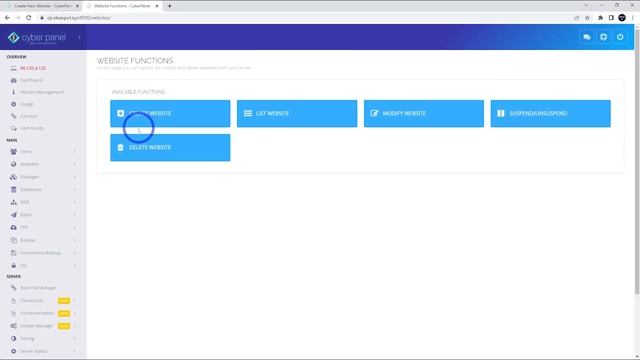
Task: Open the browser side panel icon
Action: click(611, 18)
